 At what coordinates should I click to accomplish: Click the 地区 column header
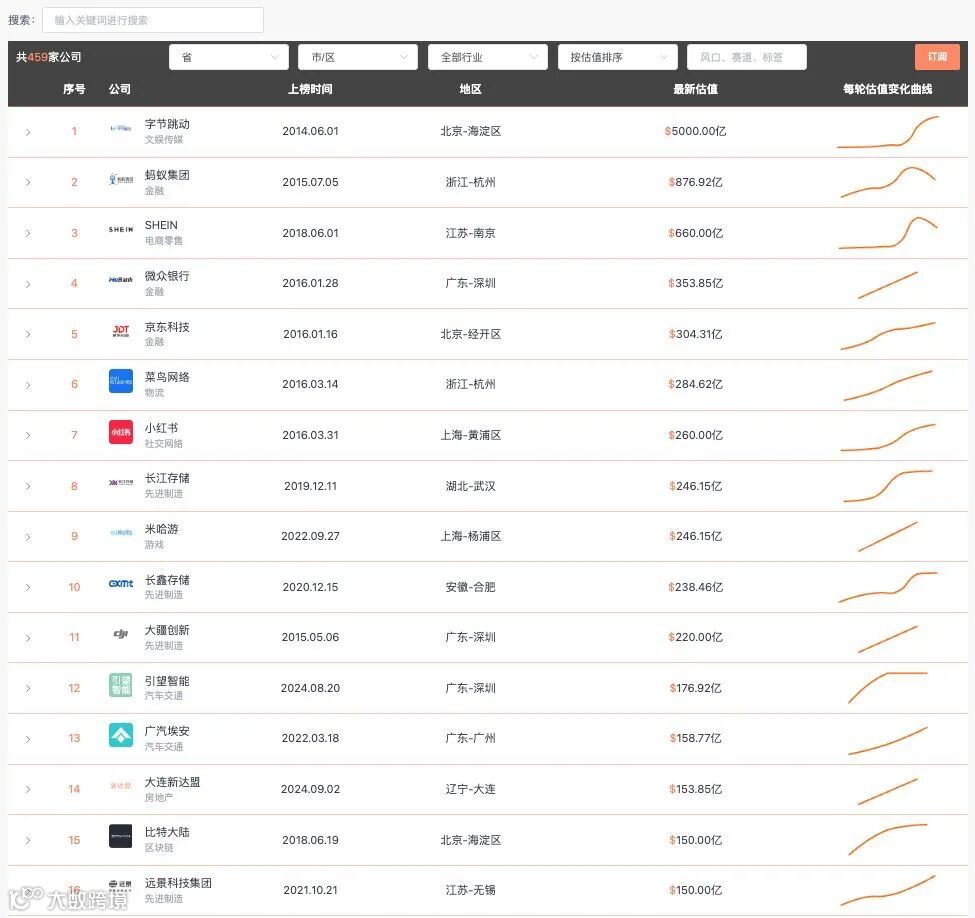pos(470,89)
